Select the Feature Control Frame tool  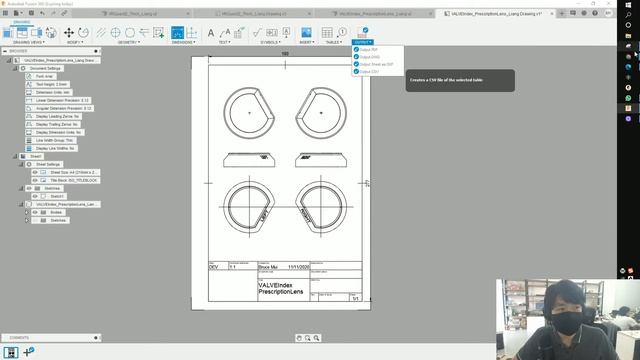(272, 33)
